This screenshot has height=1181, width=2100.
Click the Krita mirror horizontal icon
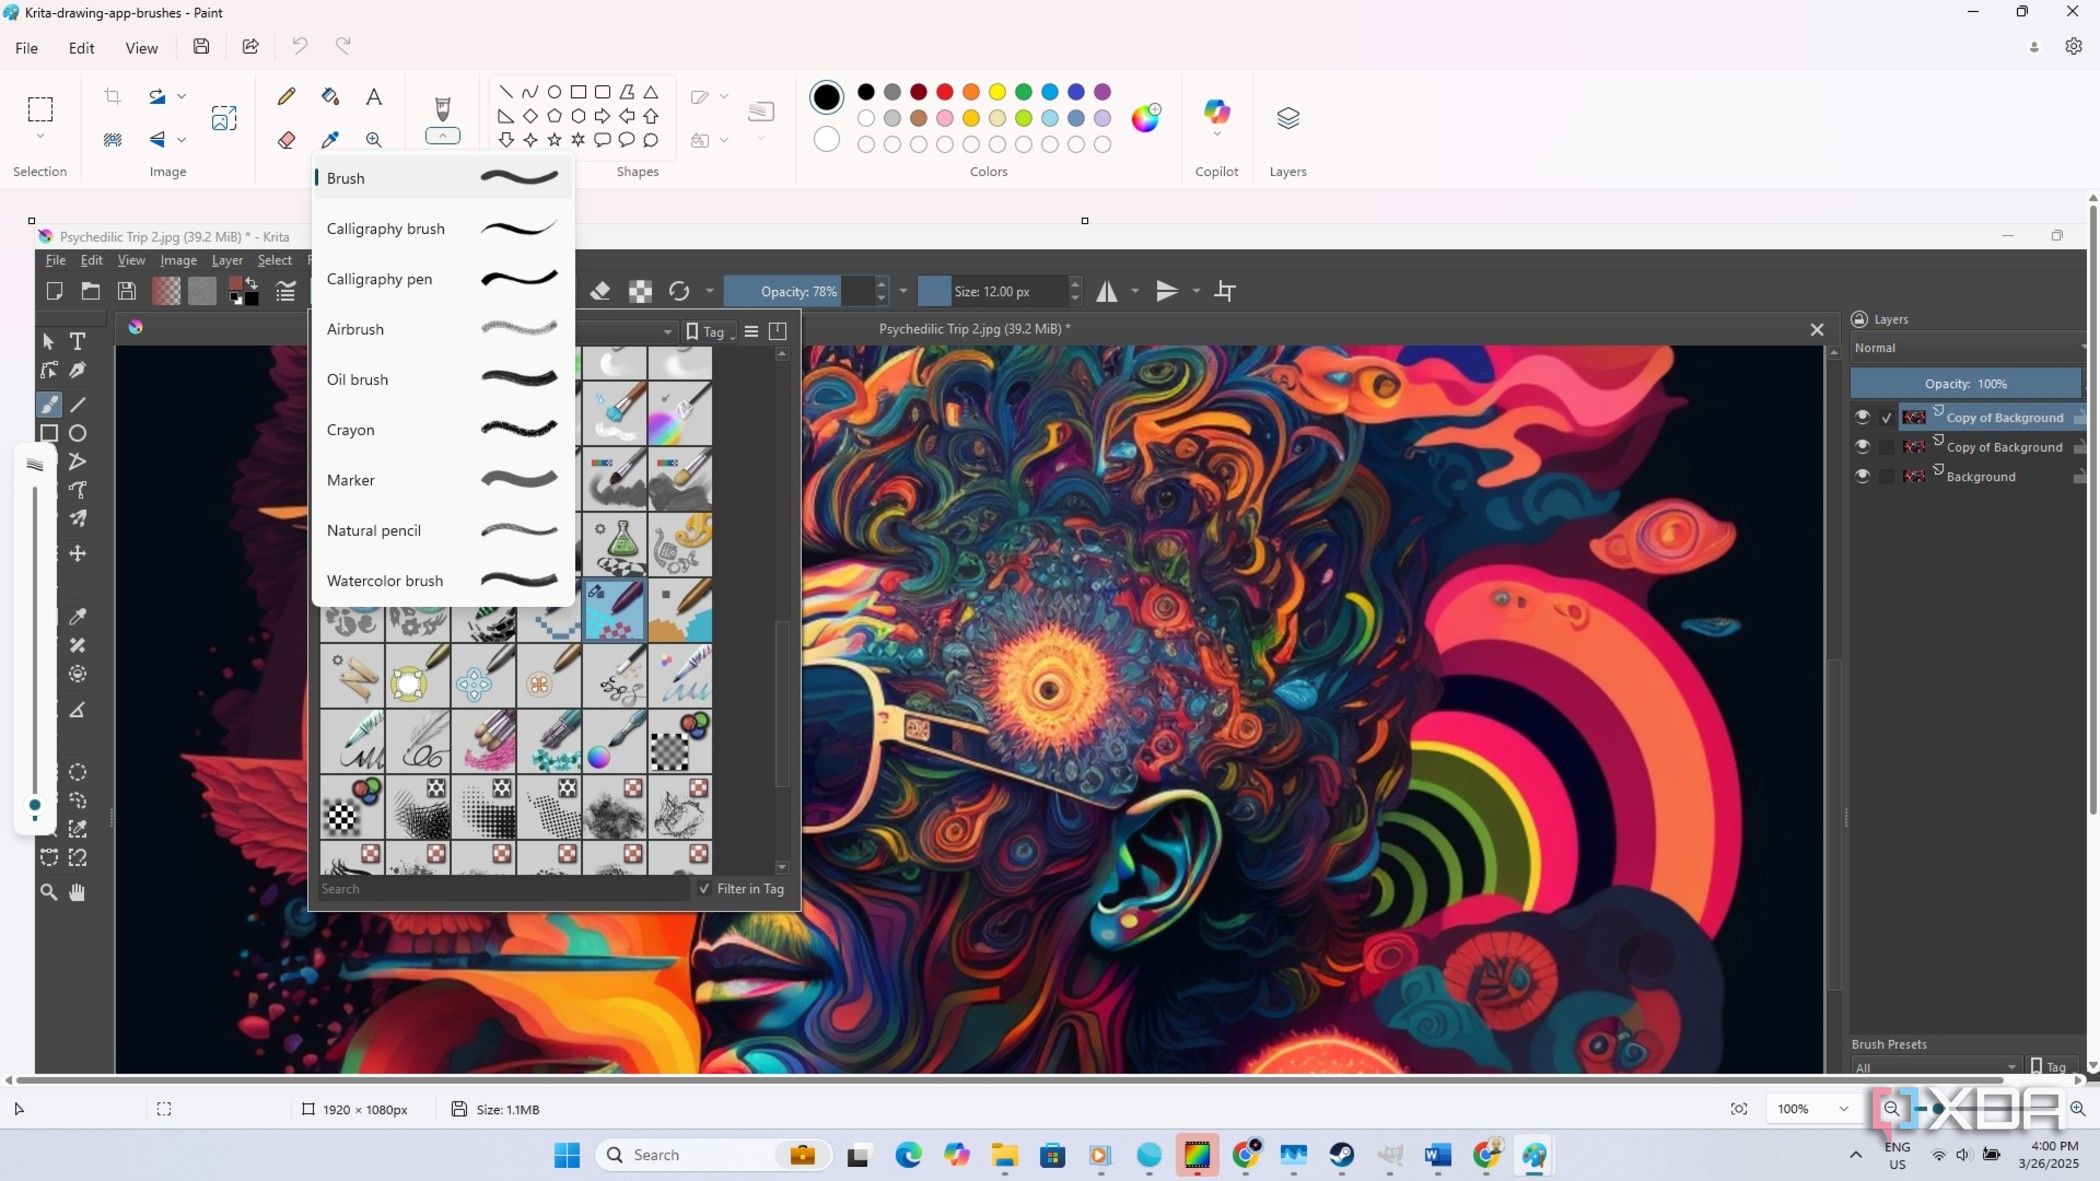pos(1106,291)
